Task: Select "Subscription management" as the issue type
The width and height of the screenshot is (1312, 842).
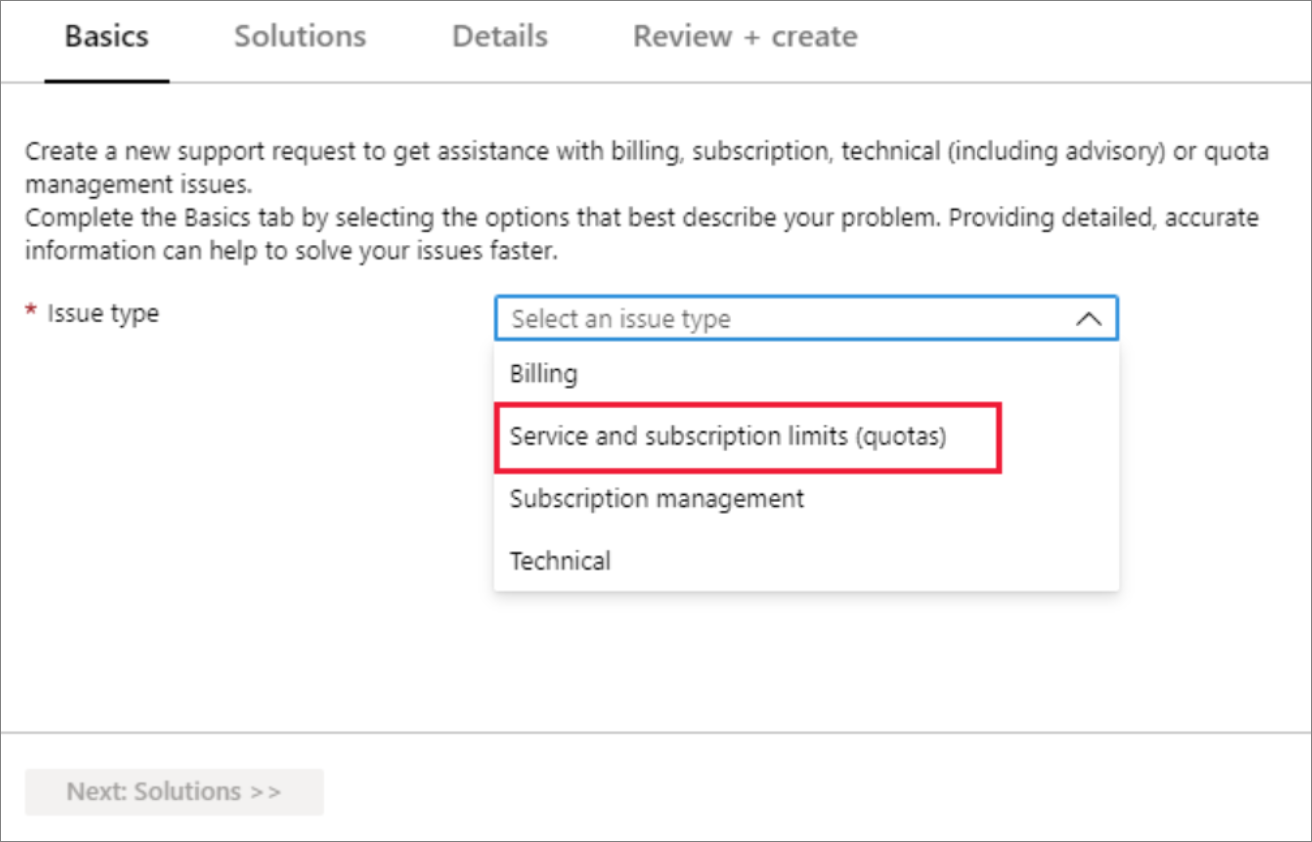Action: (x=656, y=499)
